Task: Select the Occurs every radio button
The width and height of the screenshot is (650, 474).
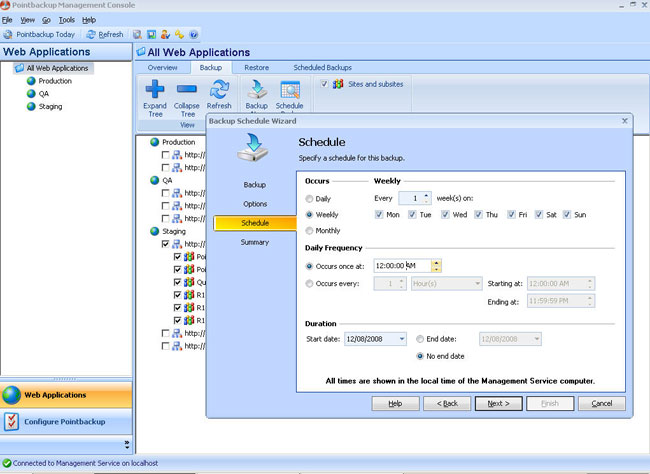Action: coord(309,284)
